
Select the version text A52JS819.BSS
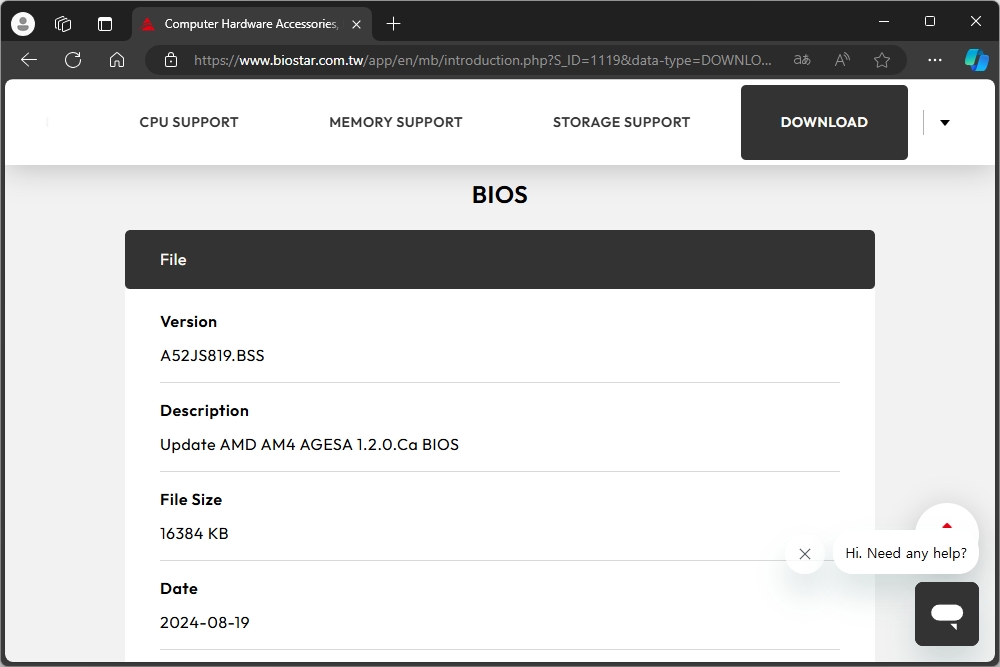pos(212,355)
